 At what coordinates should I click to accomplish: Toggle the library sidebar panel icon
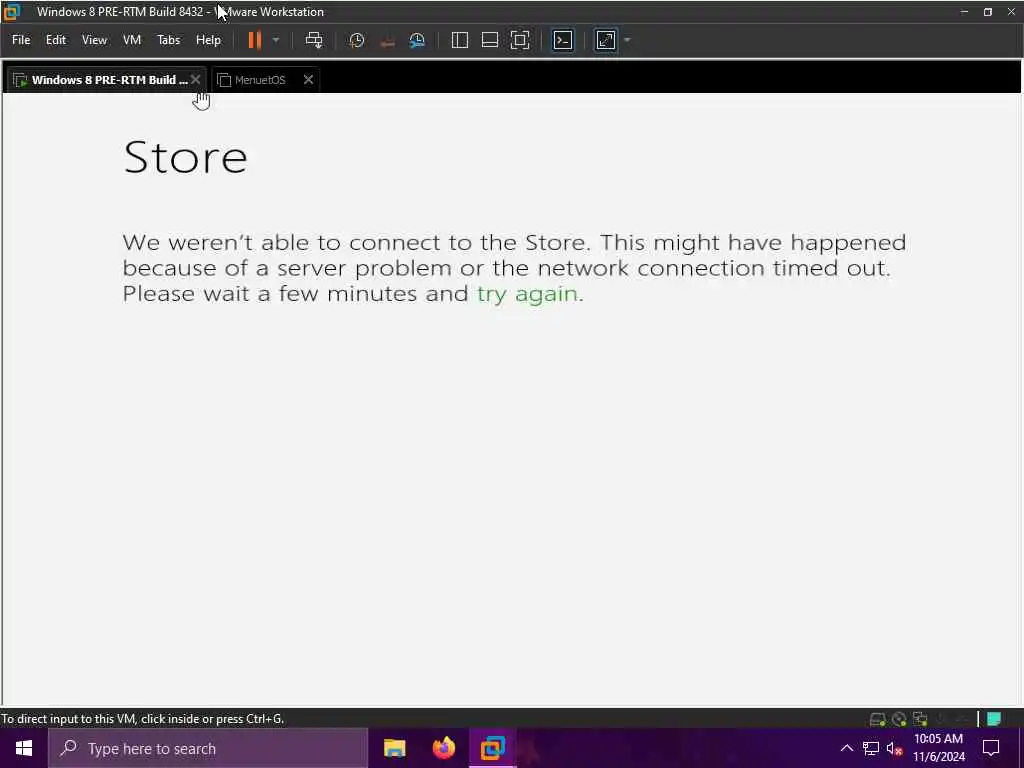[x=460, y=40]
